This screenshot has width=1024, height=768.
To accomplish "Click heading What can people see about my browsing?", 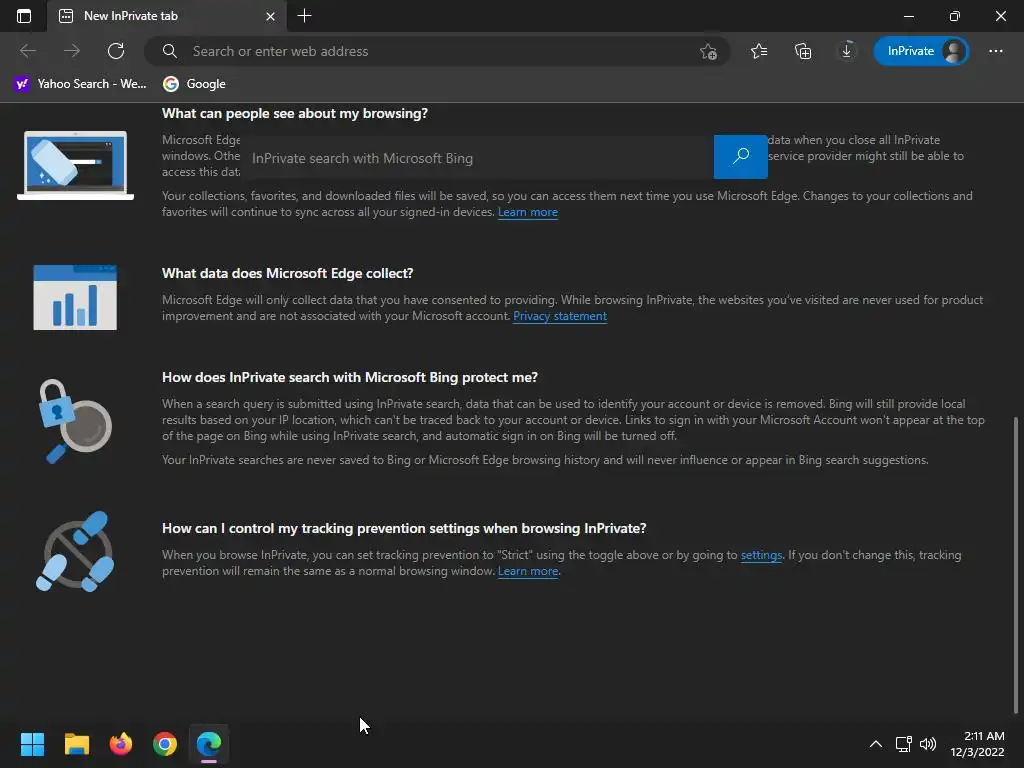I will (295, 113).
